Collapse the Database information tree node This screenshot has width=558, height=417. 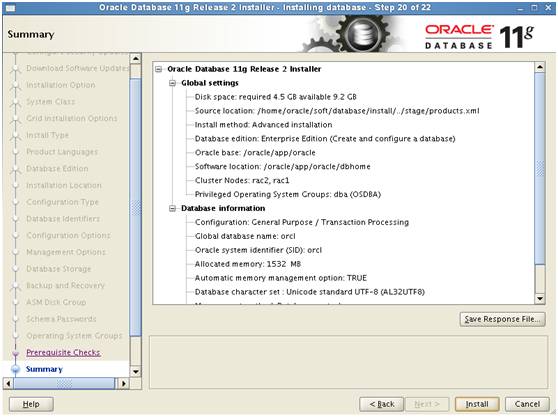click(x=173, y=208)
